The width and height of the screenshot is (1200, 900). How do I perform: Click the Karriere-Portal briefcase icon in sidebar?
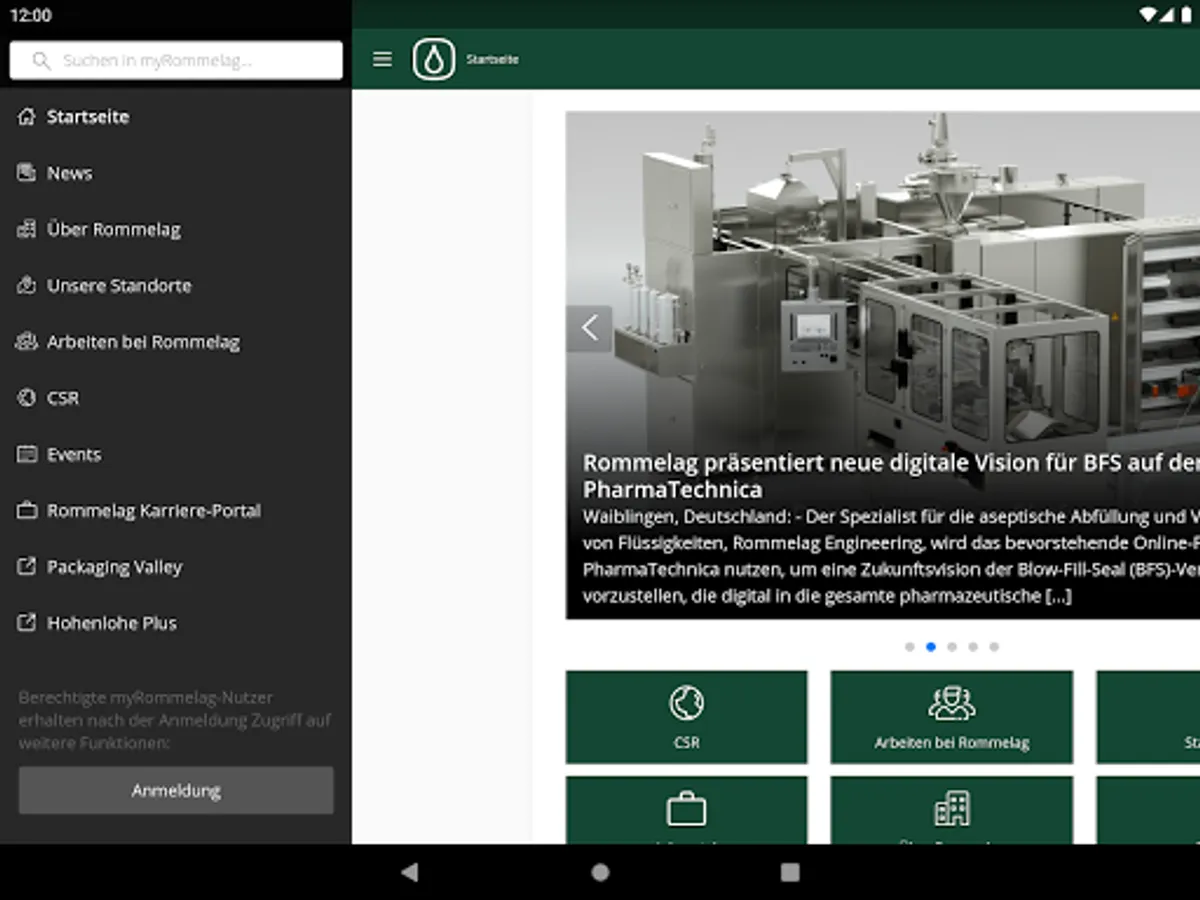pos(27,510)
